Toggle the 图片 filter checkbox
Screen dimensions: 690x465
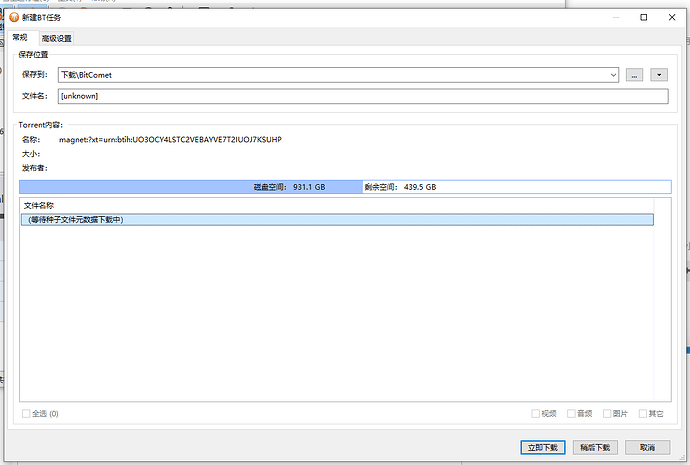tap(607, 414)
